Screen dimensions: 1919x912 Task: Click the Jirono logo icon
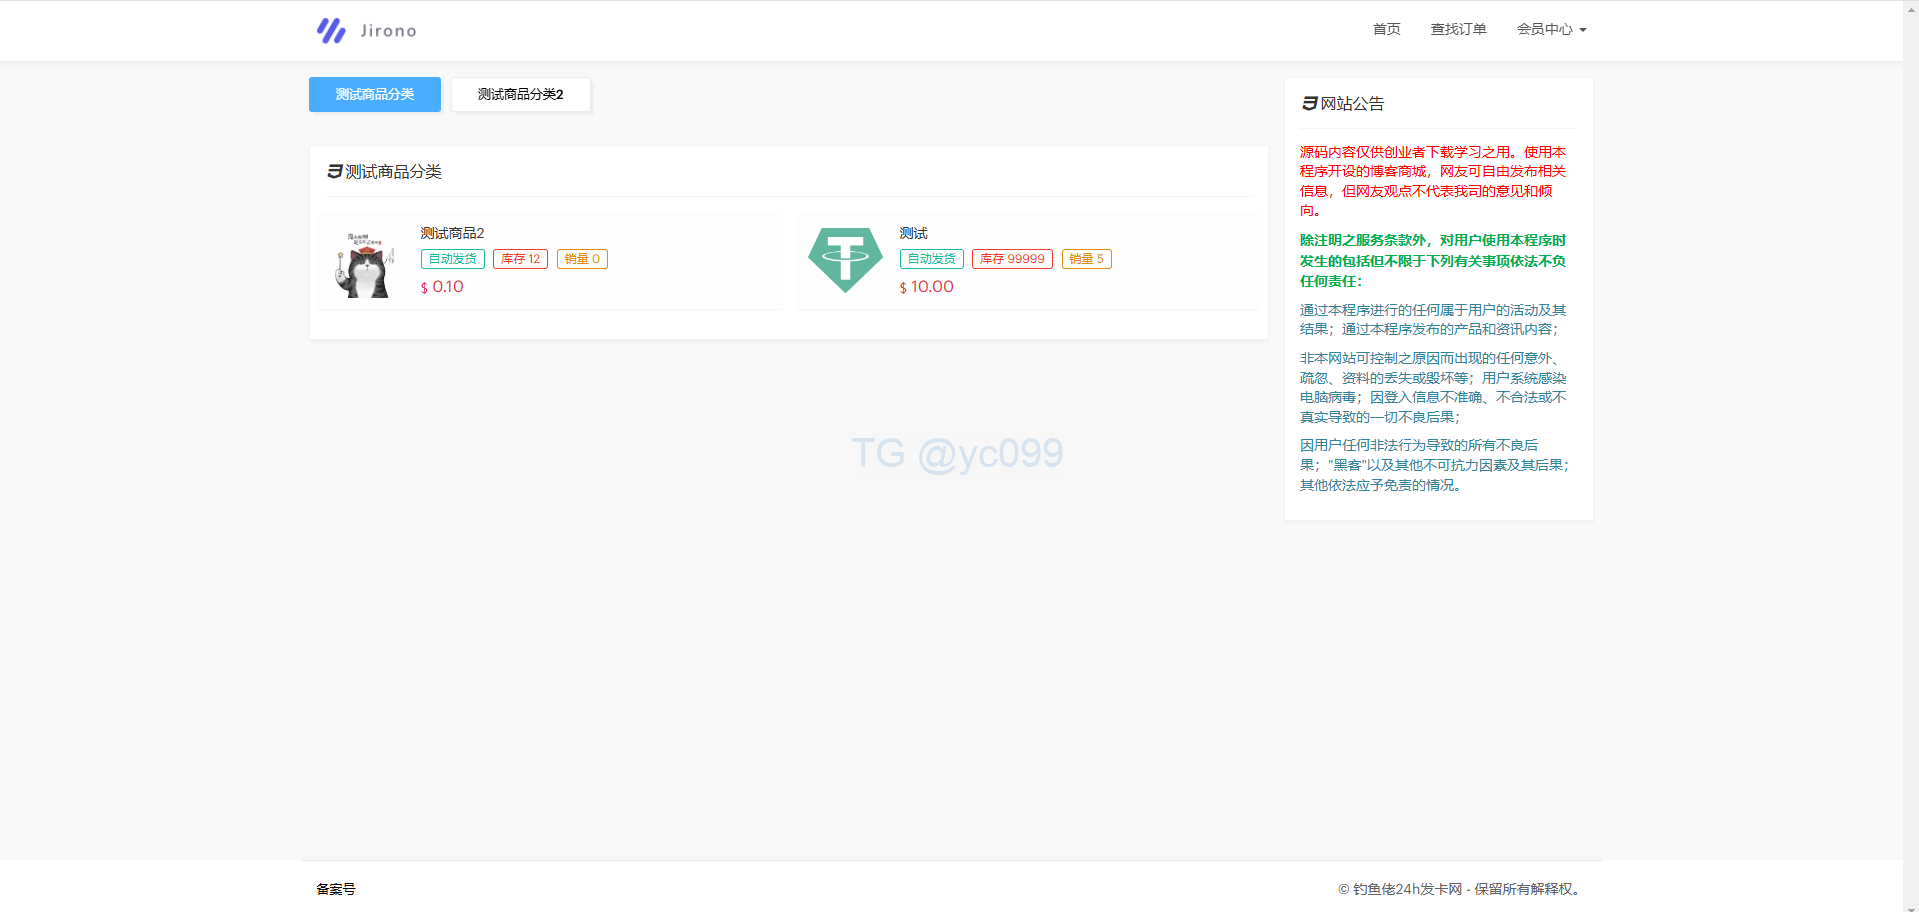click(x=331, y=31)
